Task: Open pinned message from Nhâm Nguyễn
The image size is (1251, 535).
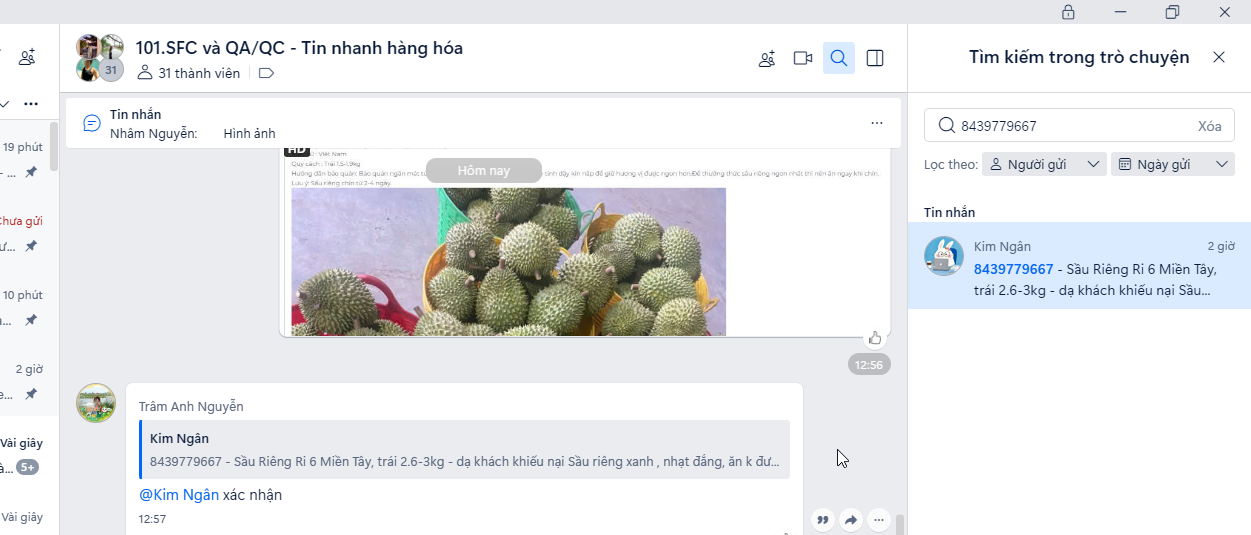Action: [483, 123]
